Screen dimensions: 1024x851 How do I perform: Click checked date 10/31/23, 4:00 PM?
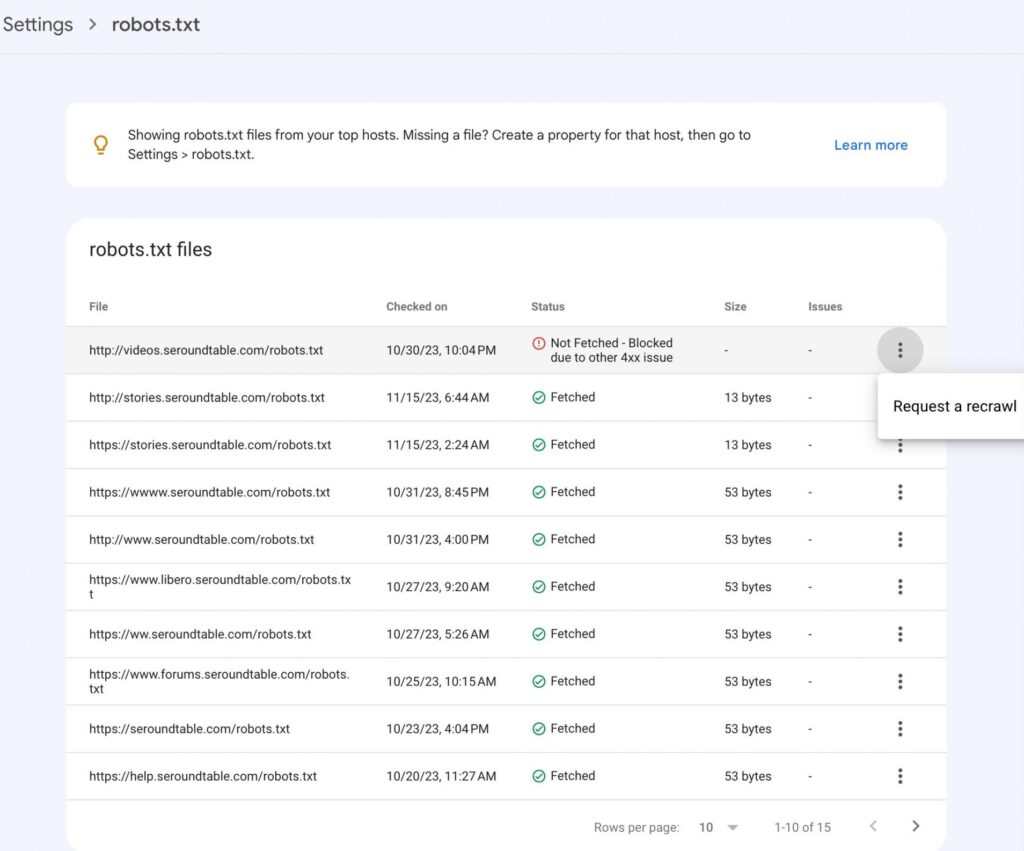coord(438,539)
